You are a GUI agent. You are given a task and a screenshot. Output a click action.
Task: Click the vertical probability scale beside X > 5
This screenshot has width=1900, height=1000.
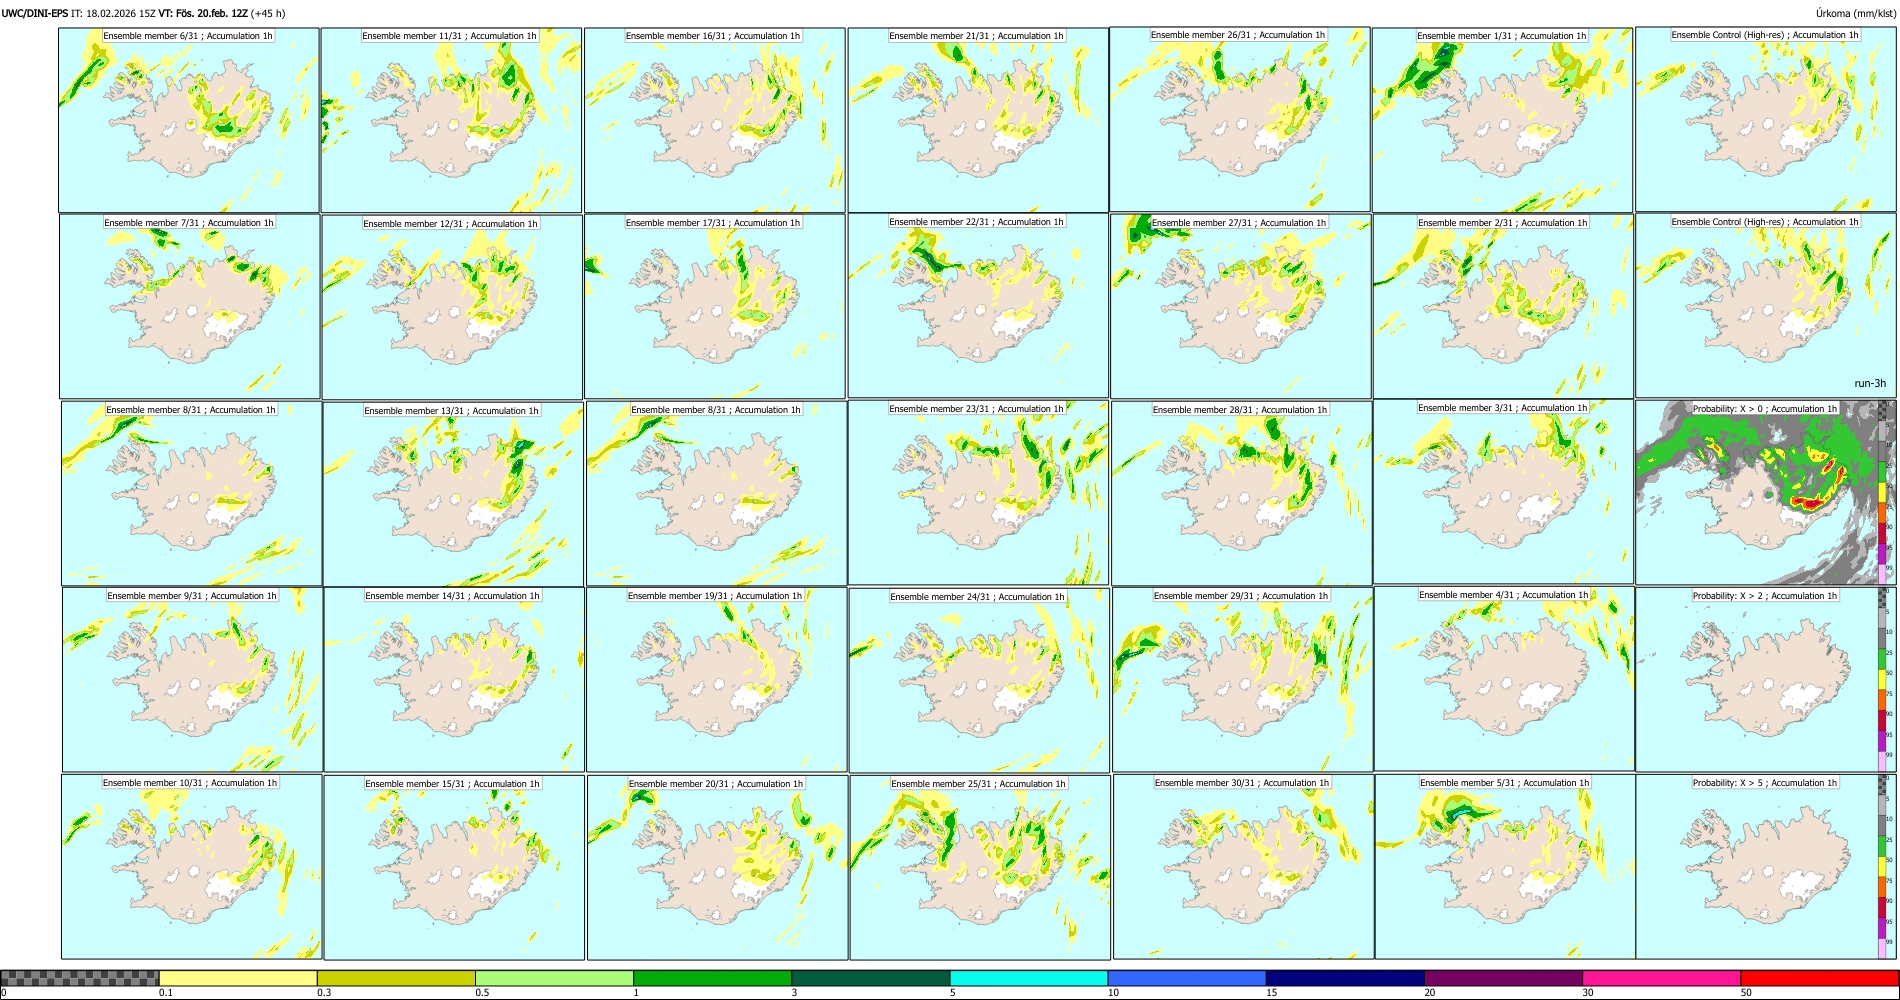pyautogui.click(x=1883, y=867)
